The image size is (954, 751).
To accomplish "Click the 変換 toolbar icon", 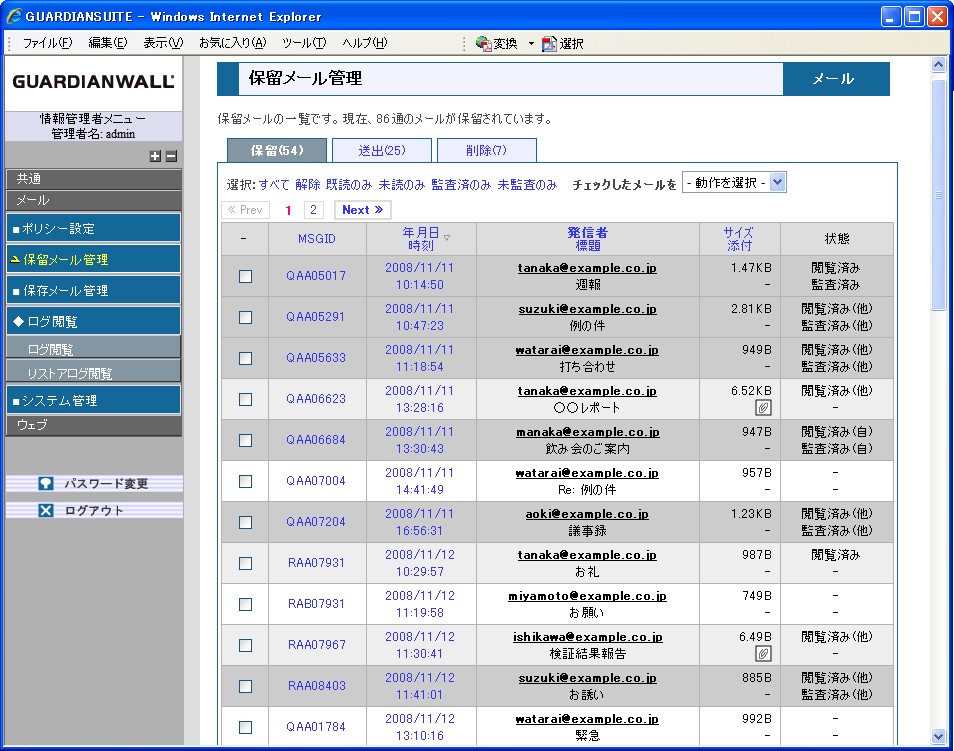I will (484, 44).
